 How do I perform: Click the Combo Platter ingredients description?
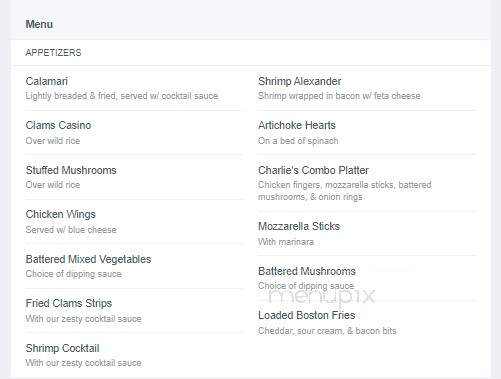345,191
